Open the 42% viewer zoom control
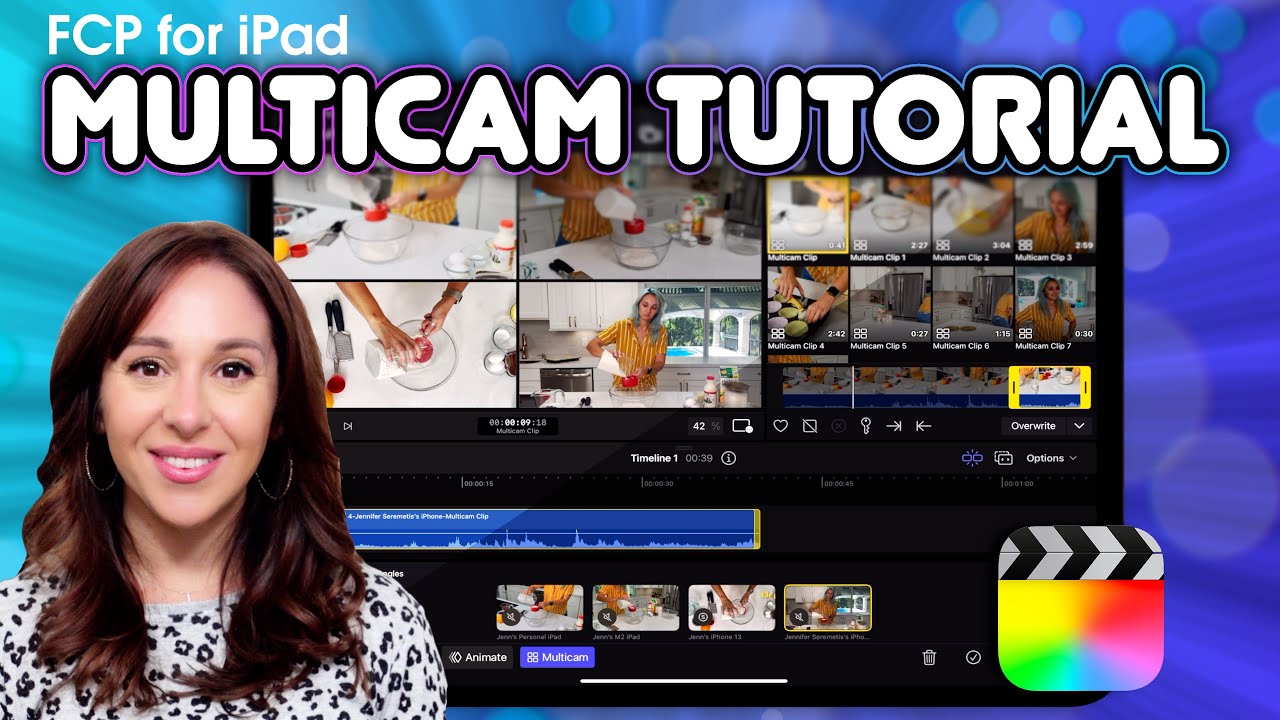Image resolution: width=1280 pixels, height=720 pixels. coord(706,426)
